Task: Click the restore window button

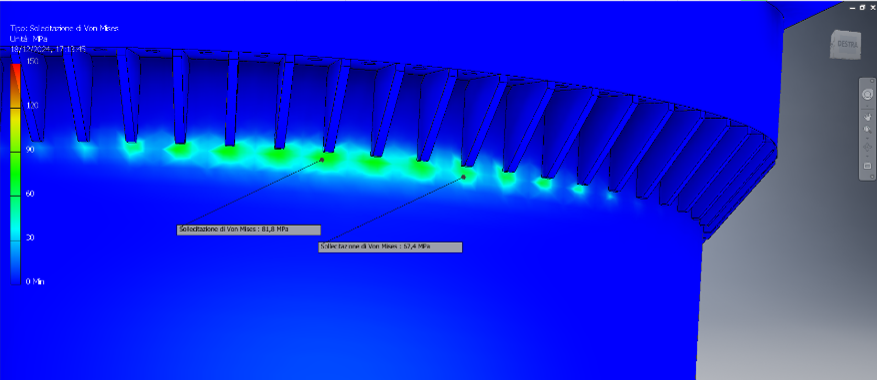Action: [862, 7]
